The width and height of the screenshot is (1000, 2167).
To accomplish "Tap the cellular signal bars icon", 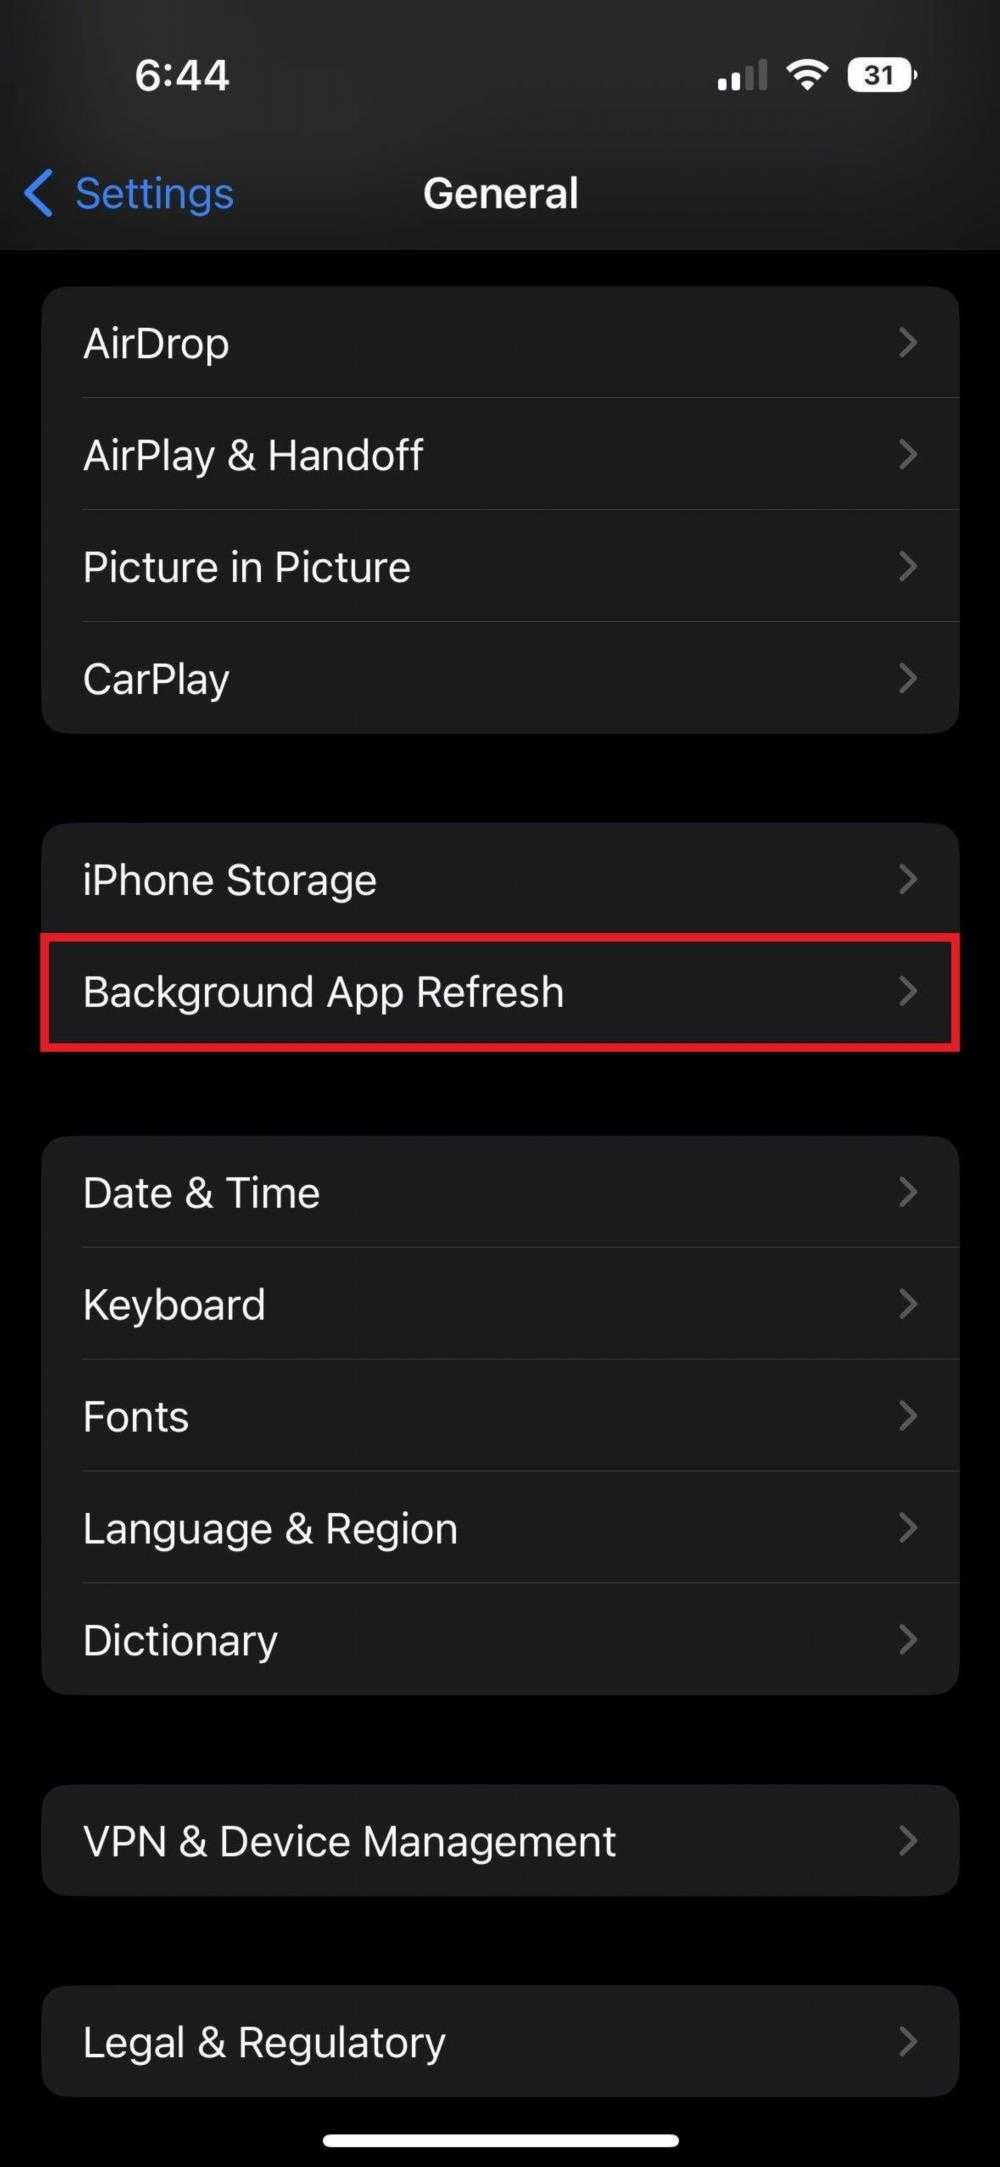I will point(742,76).
